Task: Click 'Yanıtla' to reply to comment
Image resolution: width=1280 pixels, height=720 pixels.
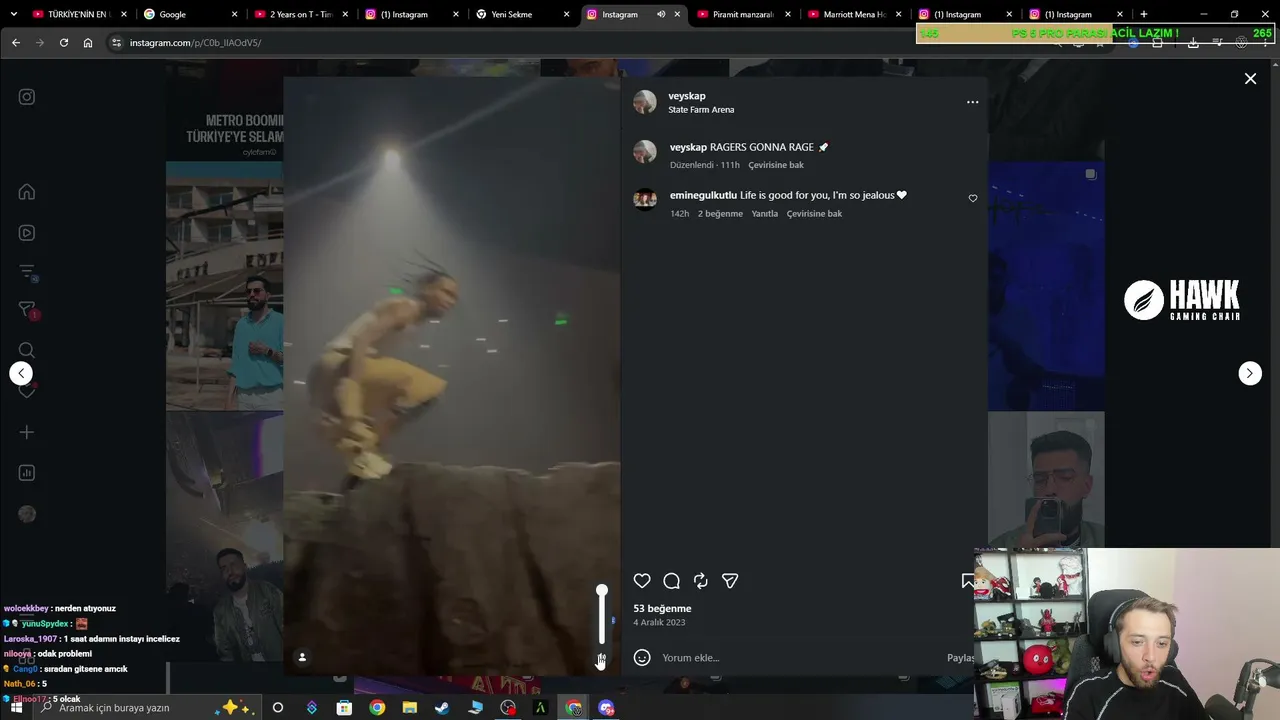Action: tap(765, 214)
